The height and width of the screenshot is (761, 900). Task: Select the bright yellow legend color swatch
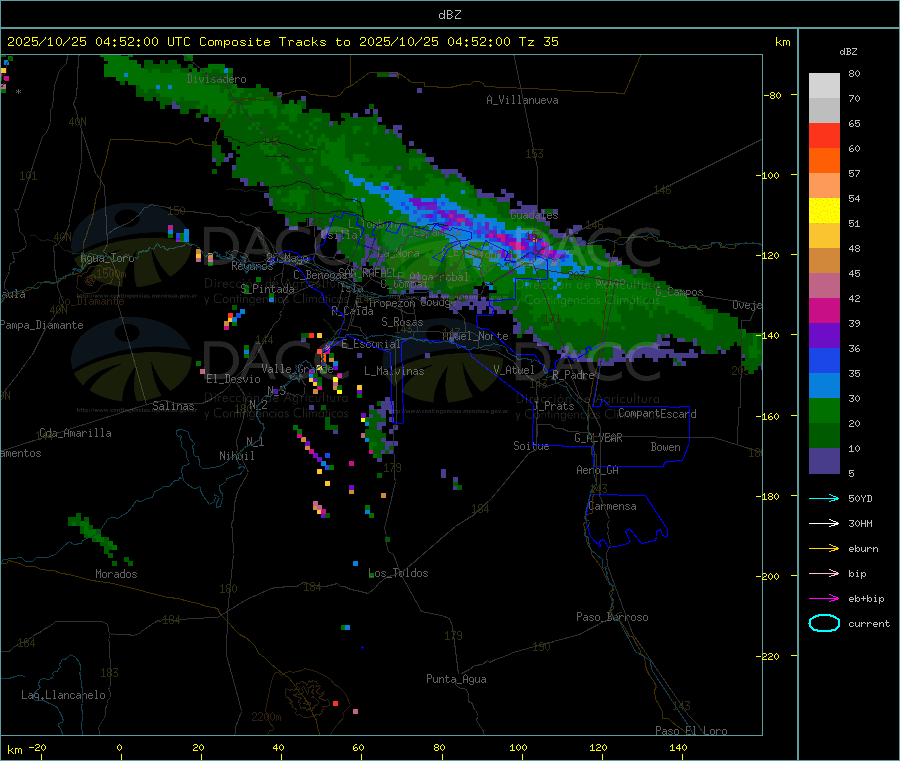click(824, 210)
